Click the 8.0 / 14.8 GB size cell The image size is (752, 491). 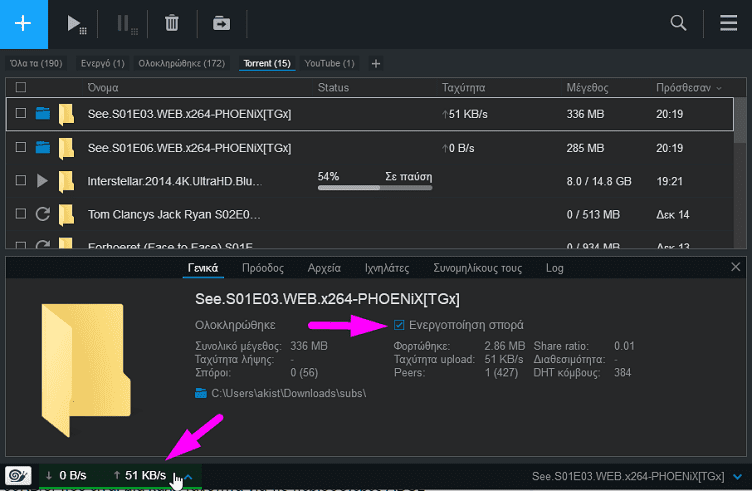pyautogui.click(x=599, y=181)
